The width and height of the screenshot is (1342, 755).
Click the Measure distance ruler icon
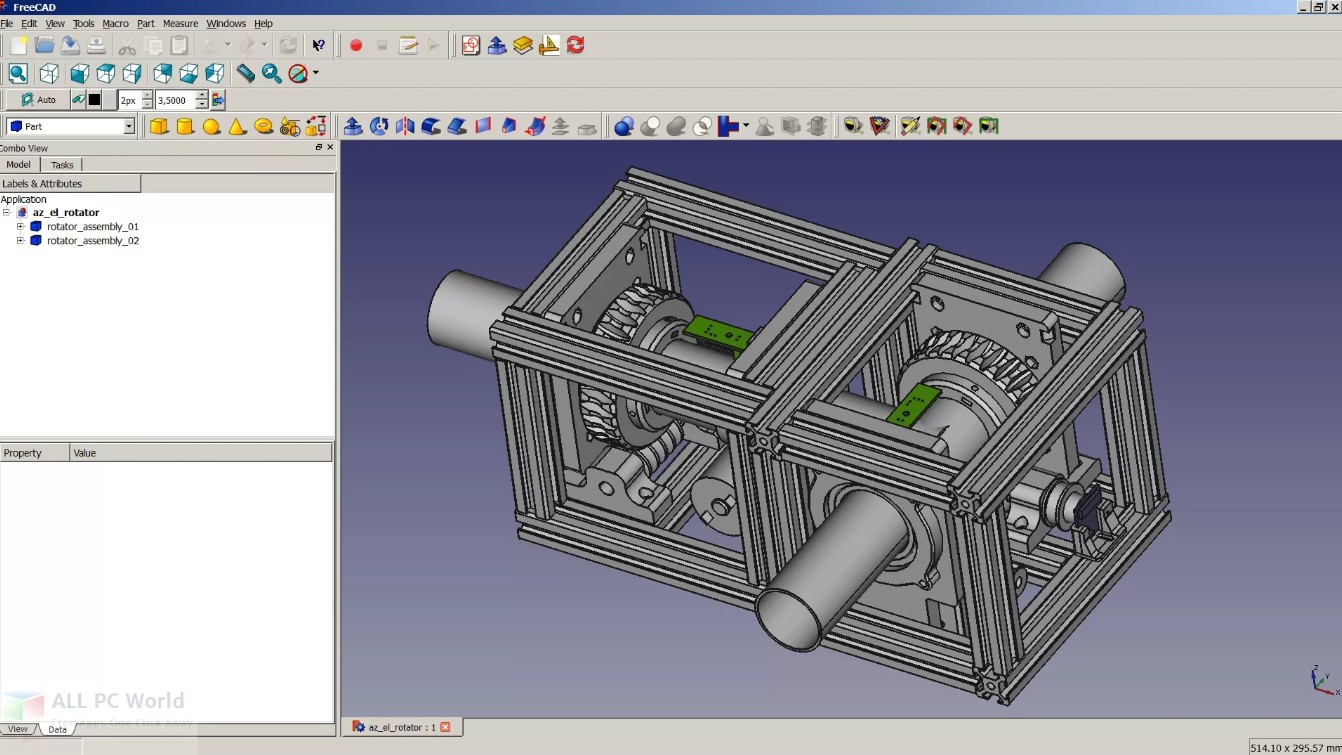[245, 73]
